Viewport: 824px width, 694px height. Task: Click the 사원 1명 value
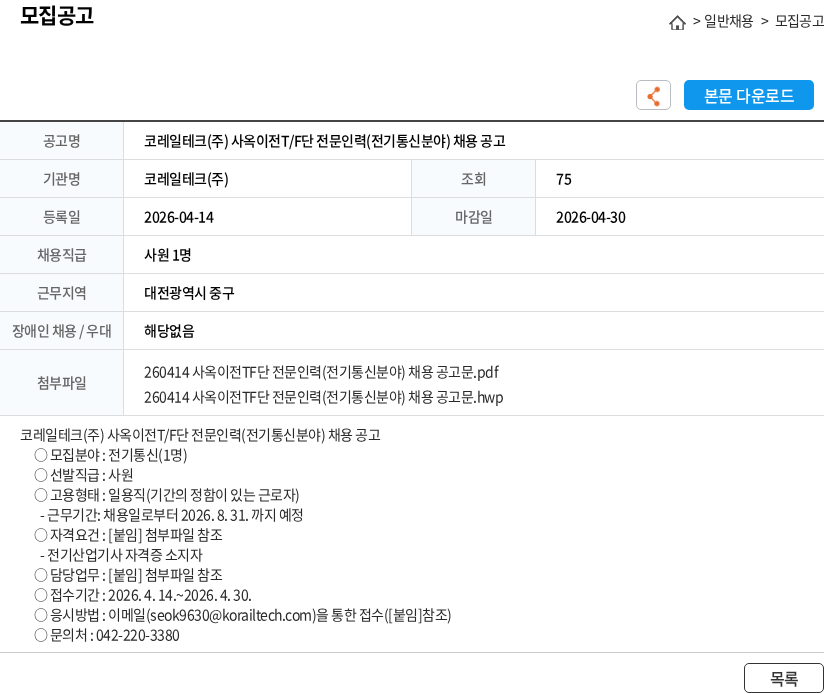click(x=167, y=255)
